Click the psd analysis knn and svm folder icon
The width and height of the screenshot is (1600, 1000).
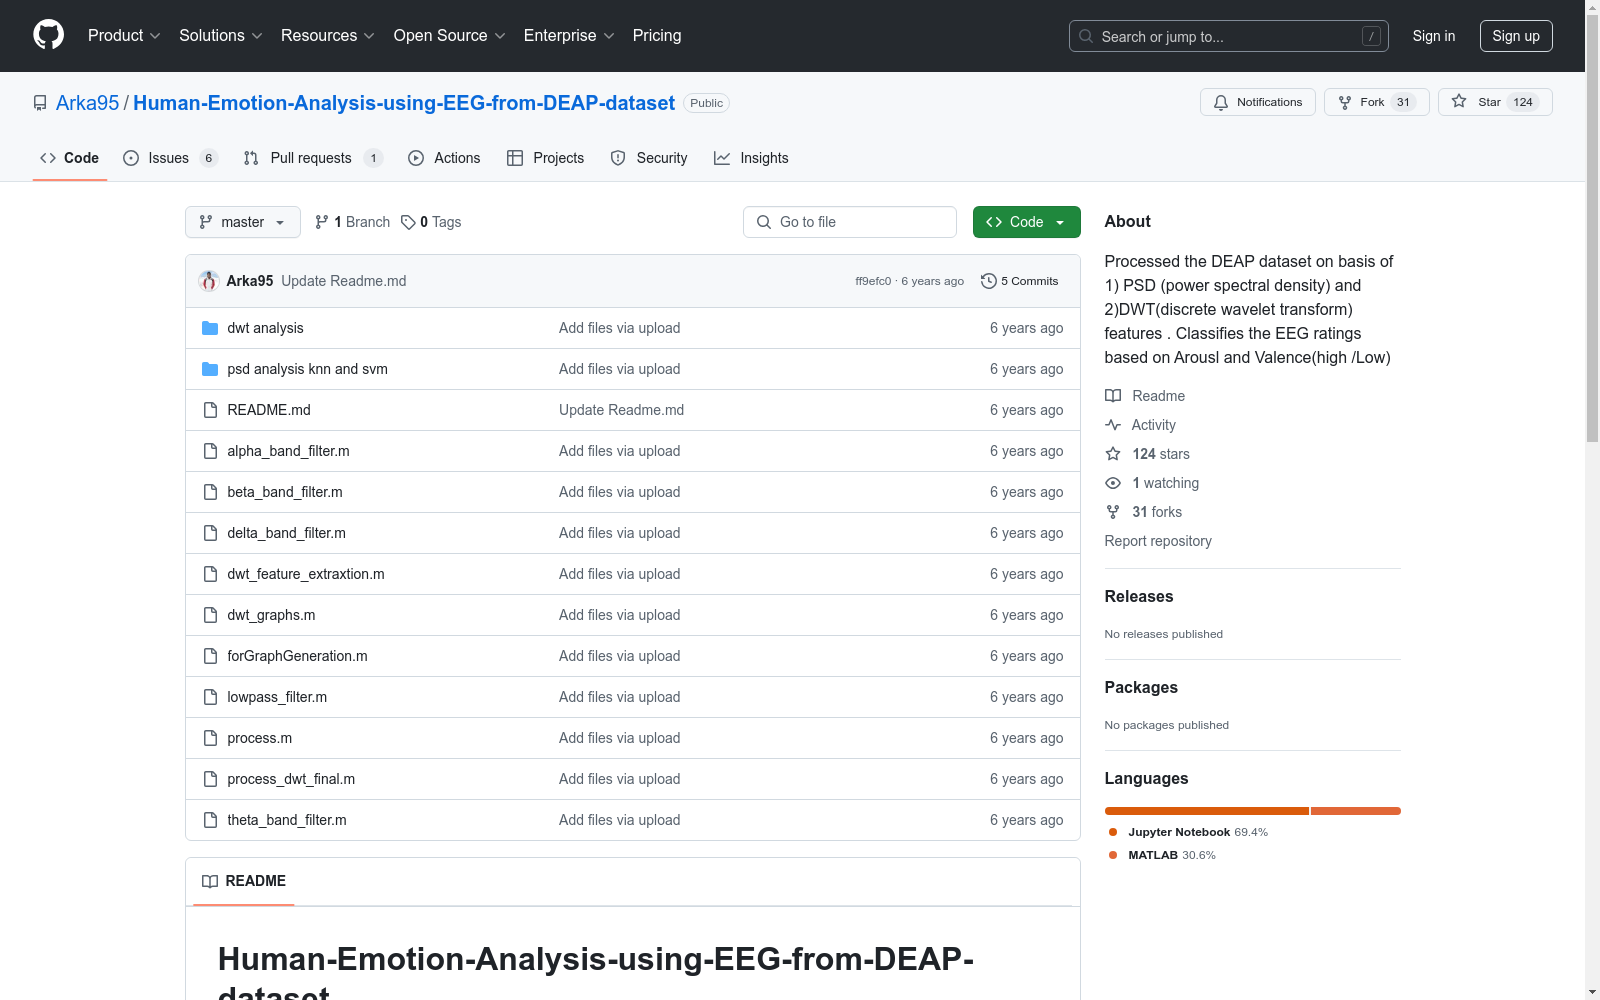click(x=210, y=369)
